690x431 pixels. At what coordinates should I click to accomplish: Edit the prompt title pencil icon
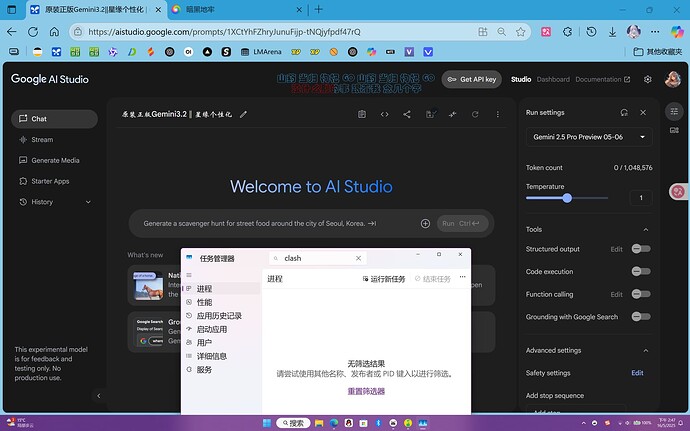click(x=243, y=114)
